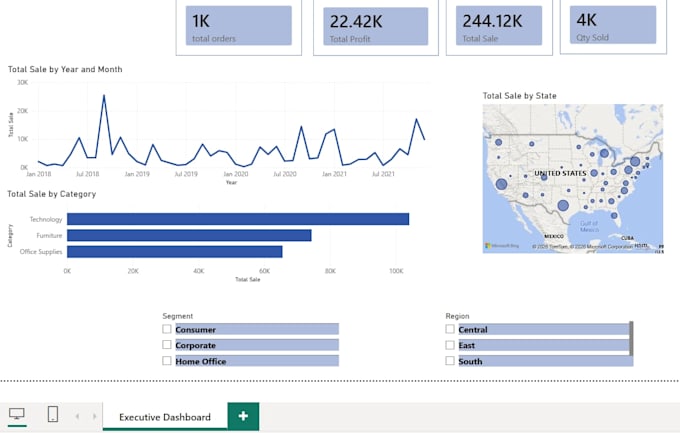Go to previous page tab arrow
Image resolution: width=680 pixels, height=433 pixels.
coord(77,417)
